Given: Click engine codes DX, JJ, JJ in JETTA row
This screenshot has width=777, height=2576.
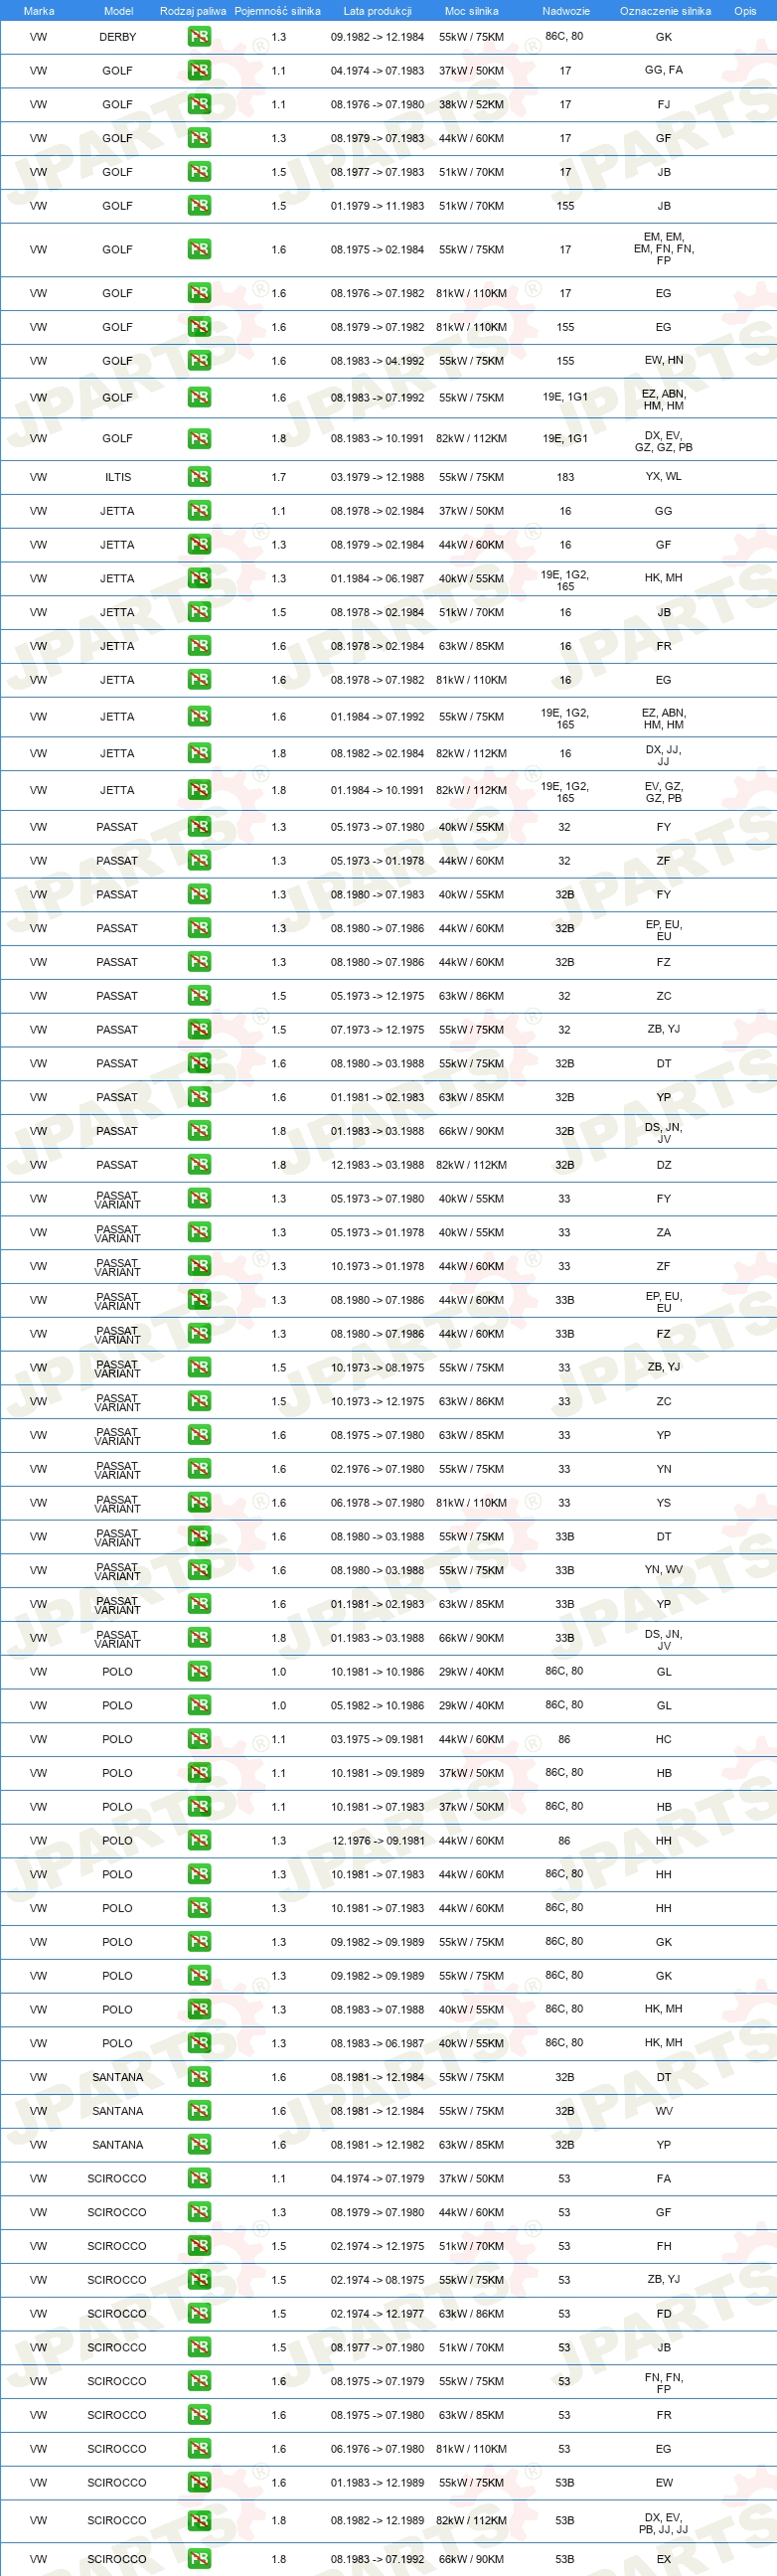Looking at the screenshot, I should click(x=664, y=755).
